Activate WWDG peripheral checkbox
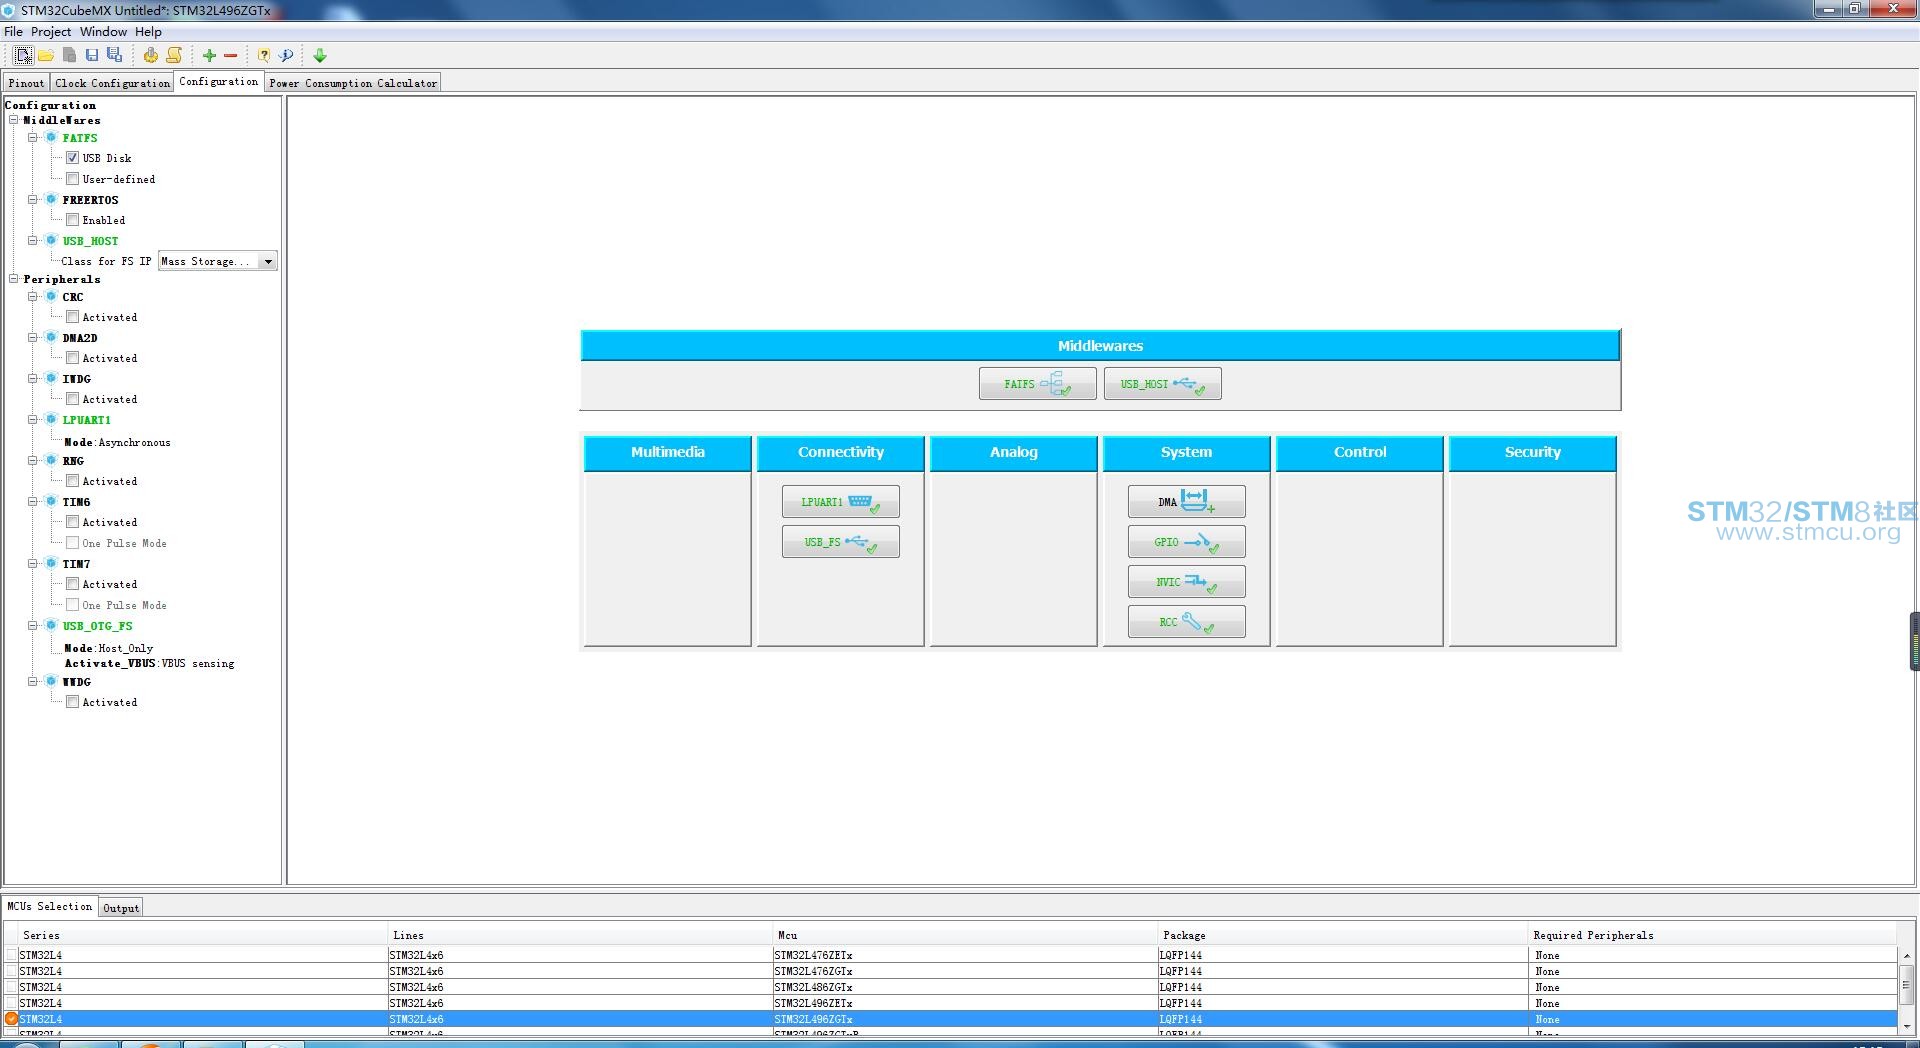 tap(72, 702)
